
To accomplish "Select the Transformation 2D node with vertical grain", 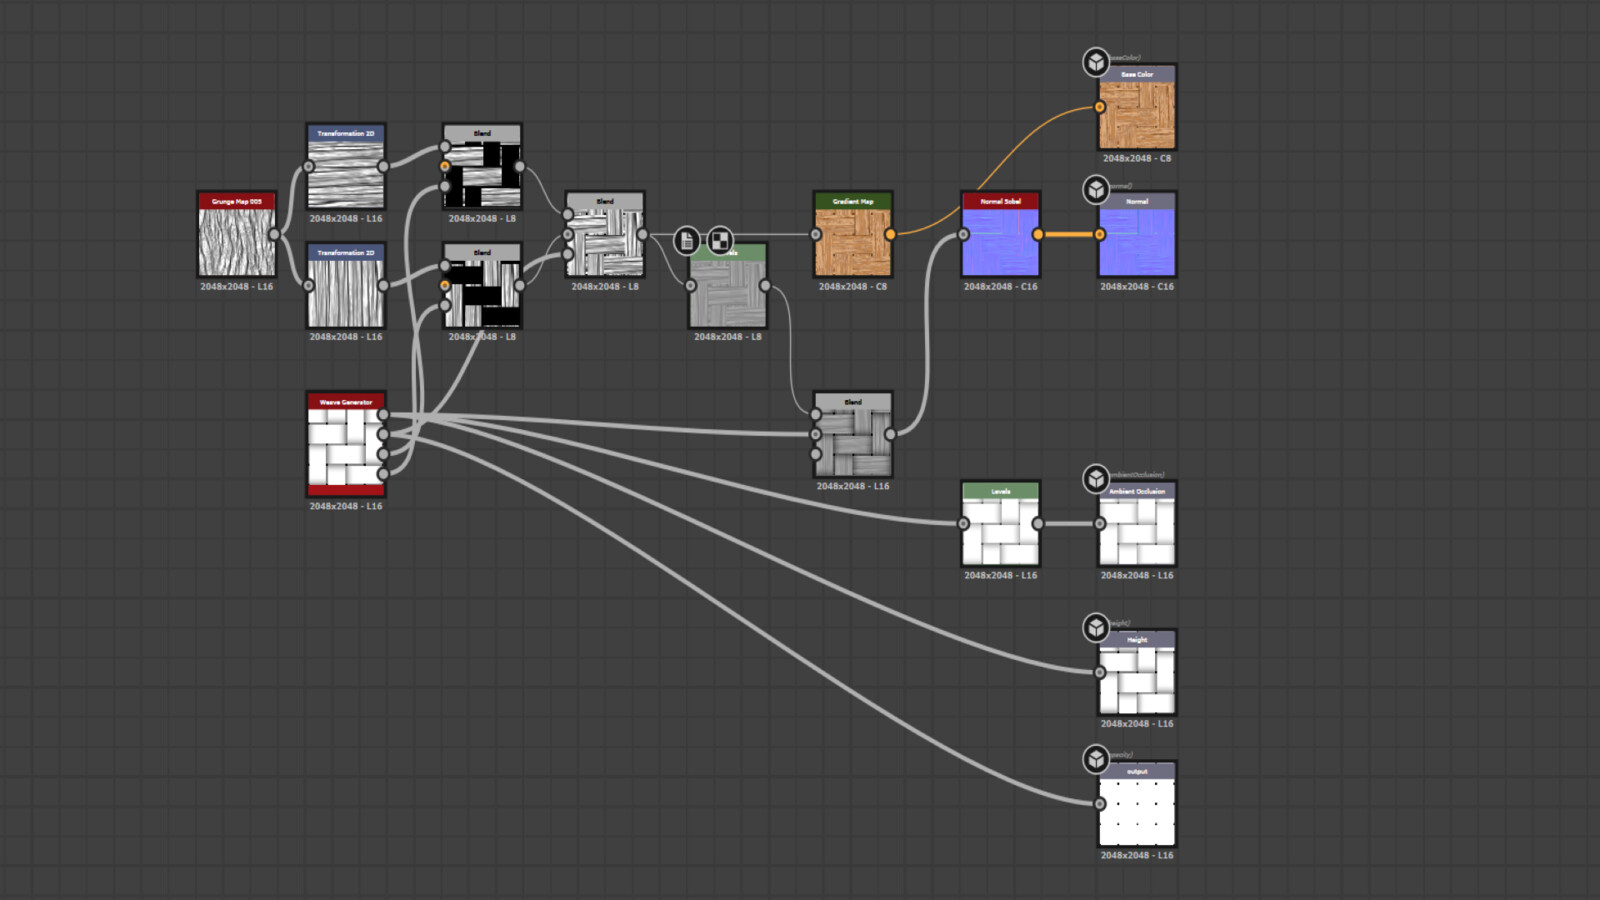I will click(x=346, y=292).
